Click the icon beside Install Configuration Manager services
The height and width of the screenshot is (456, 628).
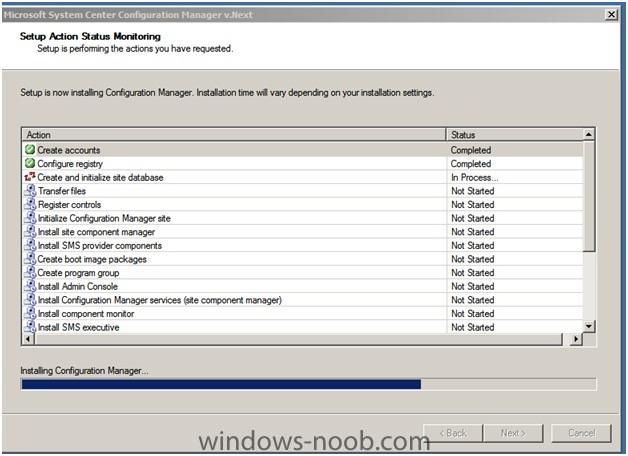(30, 299)
